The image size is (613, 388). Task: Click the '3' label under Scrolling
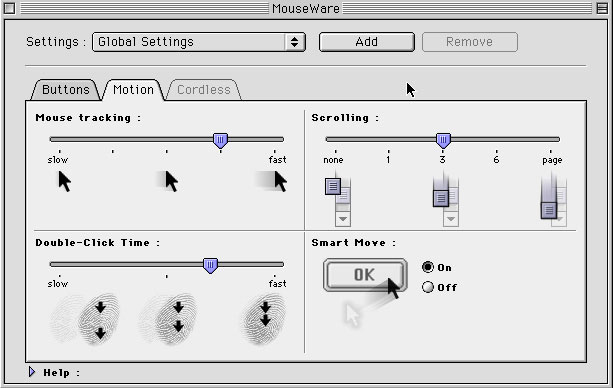[x=442, y=160]
